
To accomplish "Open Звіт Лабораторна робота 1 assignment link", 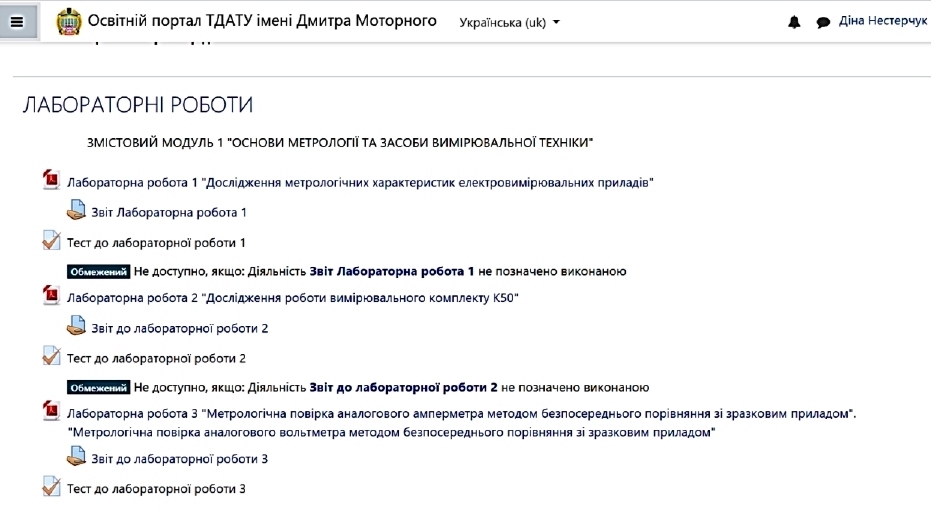I will click(x=169, y=212).
